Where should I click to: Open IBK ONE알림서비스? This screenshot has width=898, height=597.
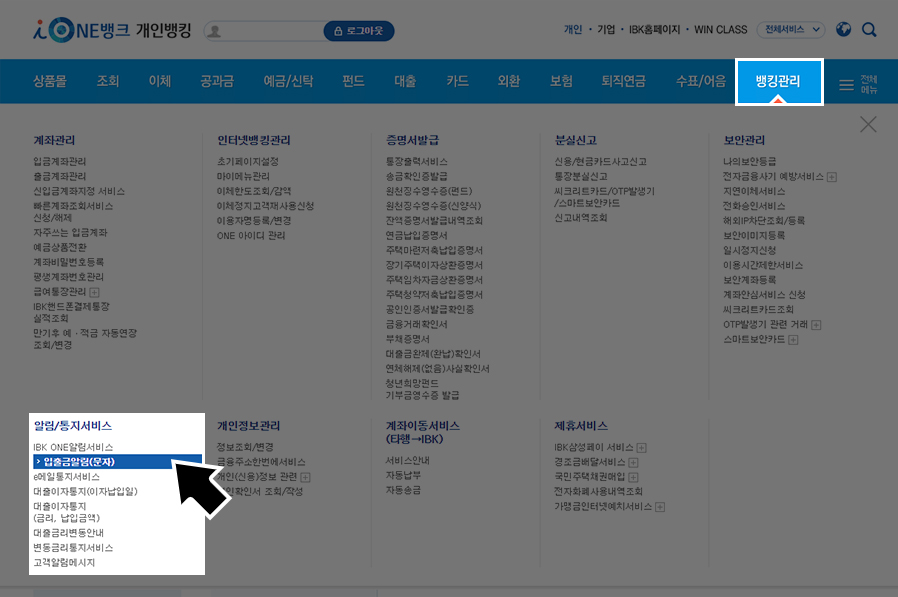73,447
